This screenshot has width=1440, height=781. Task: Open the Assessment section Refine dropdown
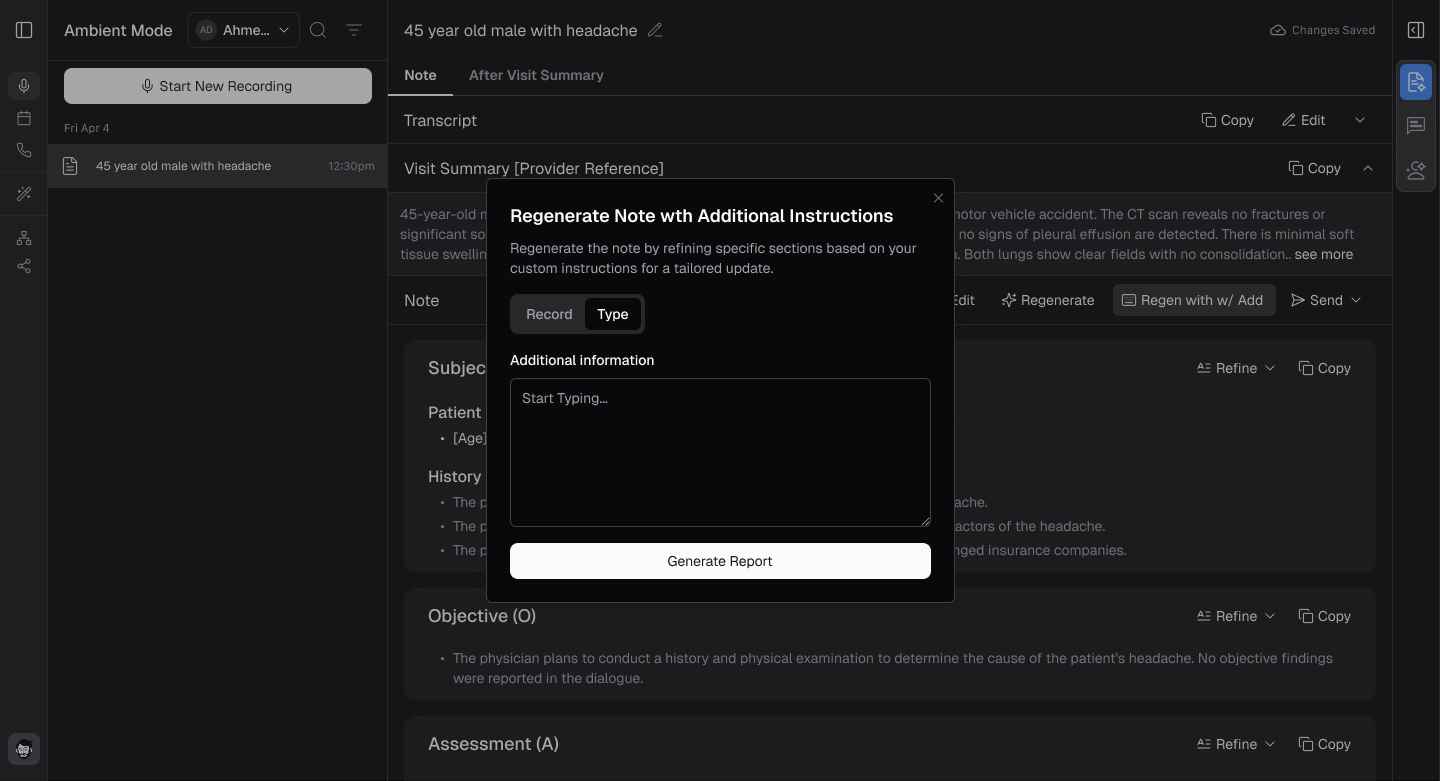click(1236, 744)
